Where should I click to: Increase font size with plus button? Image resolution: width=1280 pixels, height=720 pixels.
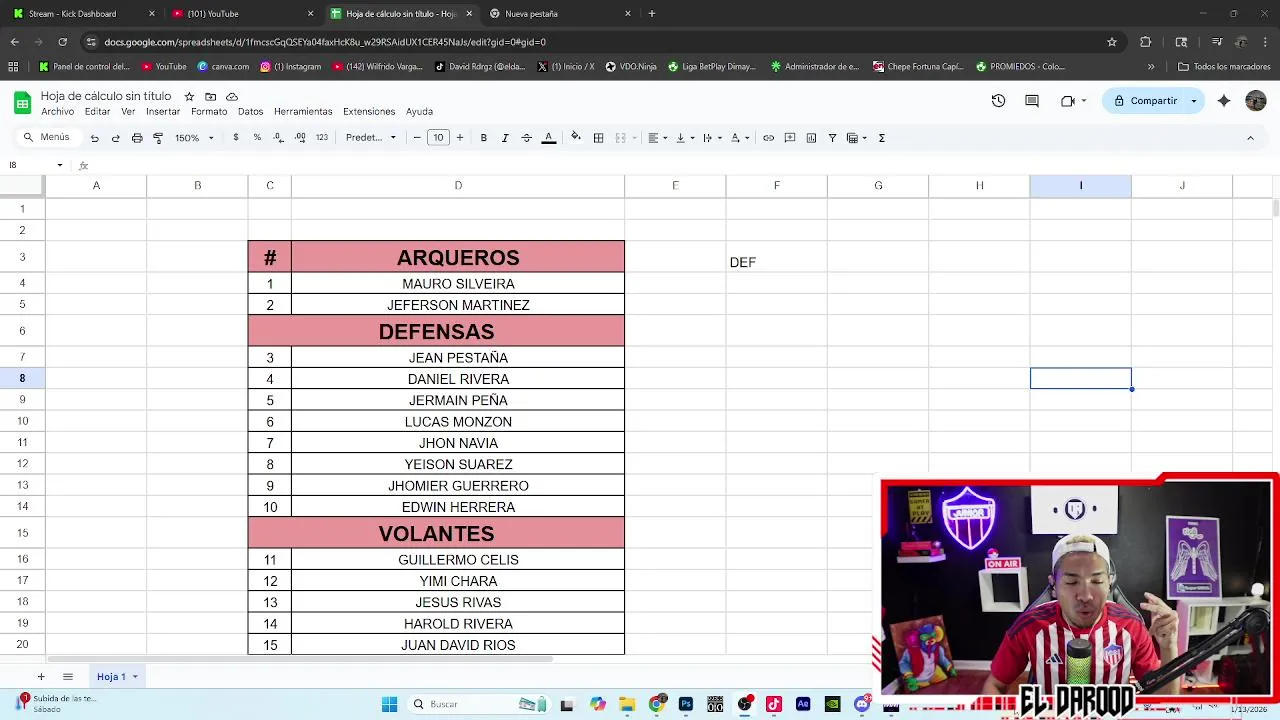pyautogui.click(x=460, y=138)
